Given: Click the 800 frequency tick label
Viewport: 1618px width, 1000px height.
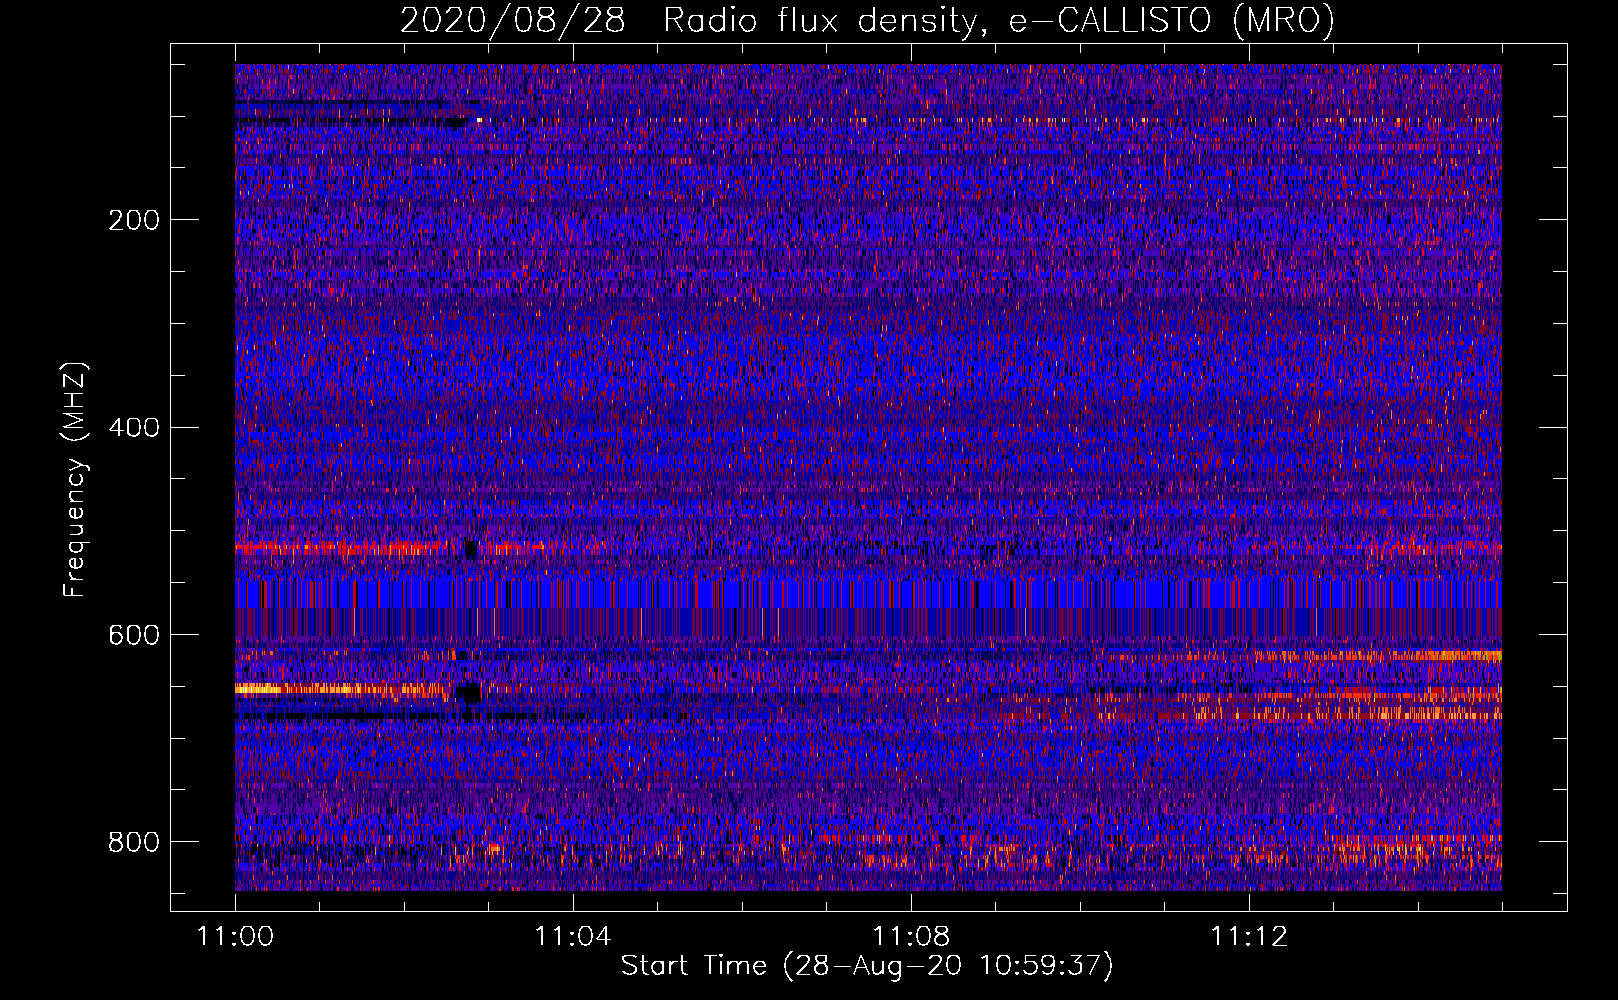Looking at the screenshot, I should pos(134,843).
